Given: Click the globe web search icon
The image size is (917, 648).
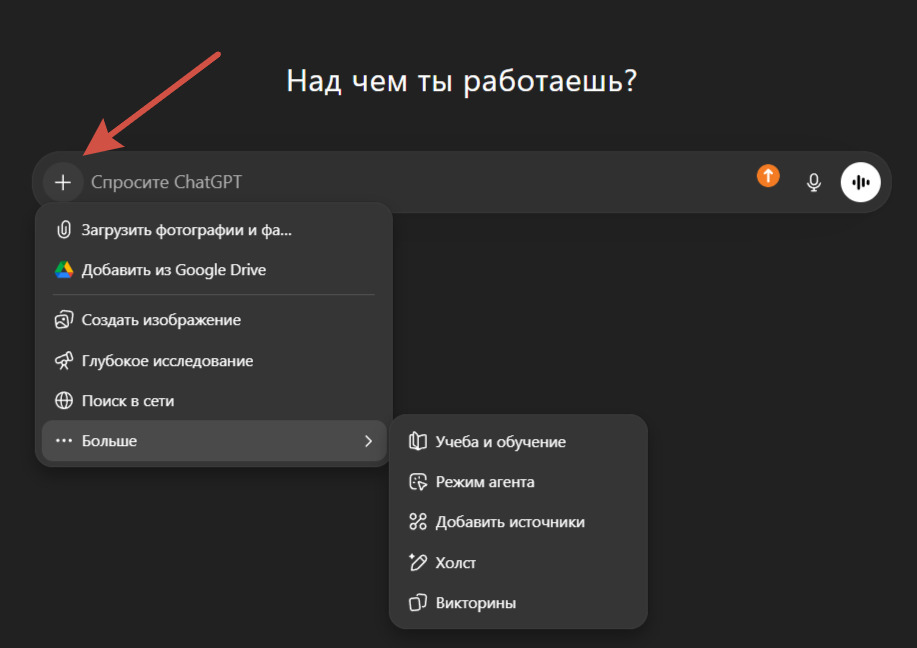Looking at the screenshot, I should coord(64,401).
